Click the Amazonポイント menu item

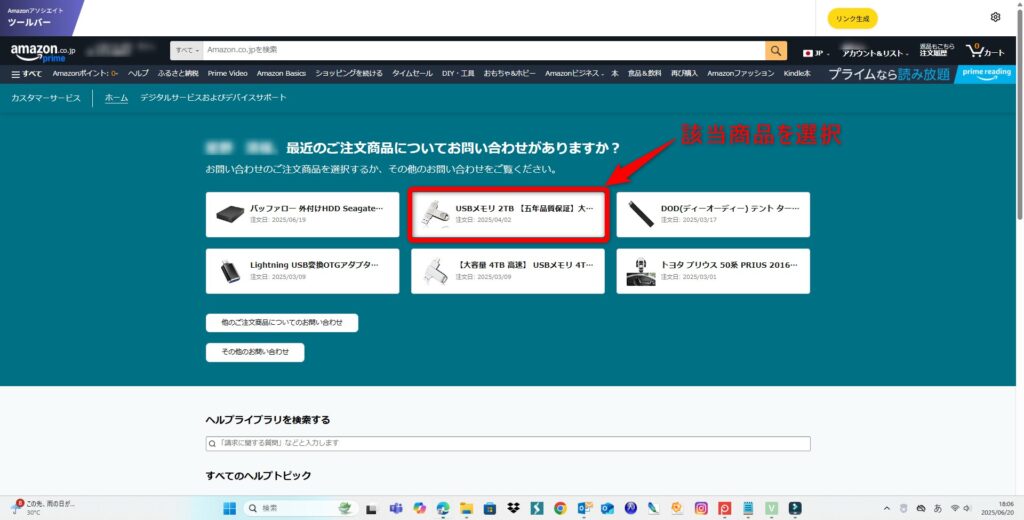[x=85, y=74]
